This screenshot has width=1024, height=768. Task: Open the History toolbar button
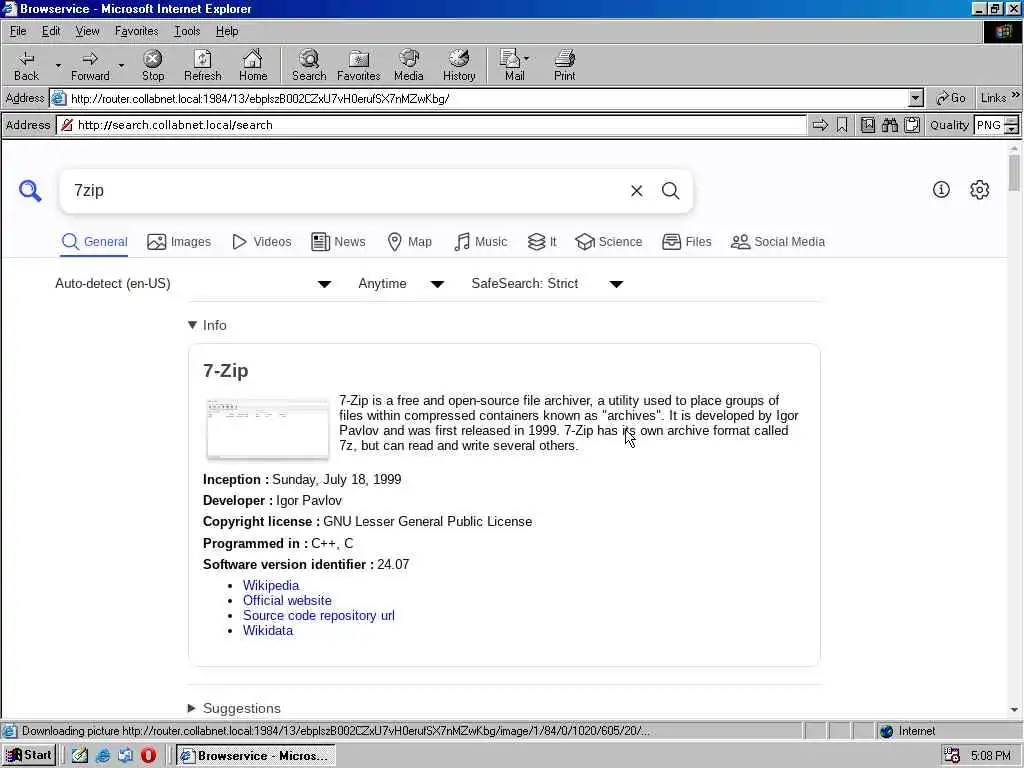(x=459, y=65)
